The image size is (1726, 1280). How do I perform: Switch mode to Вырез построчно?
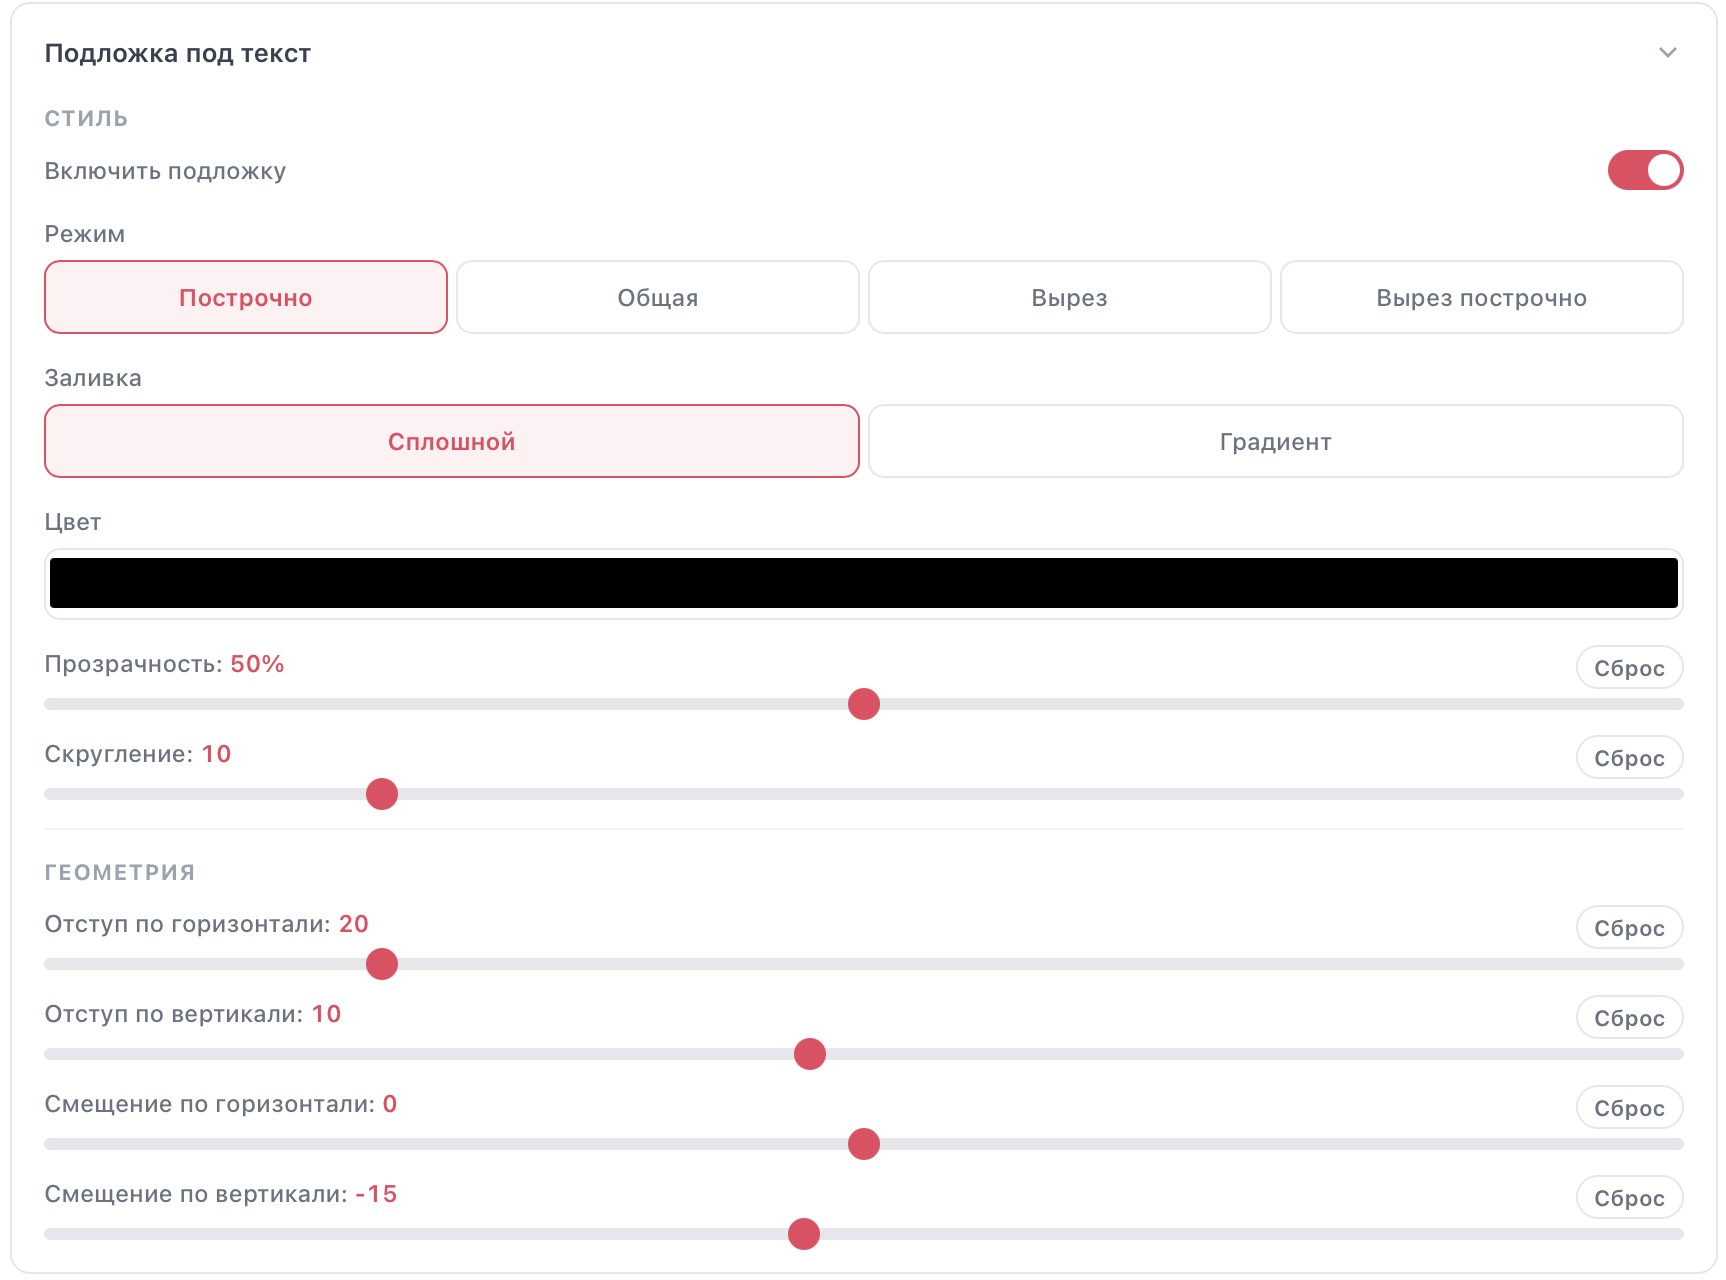[1481, 297]
